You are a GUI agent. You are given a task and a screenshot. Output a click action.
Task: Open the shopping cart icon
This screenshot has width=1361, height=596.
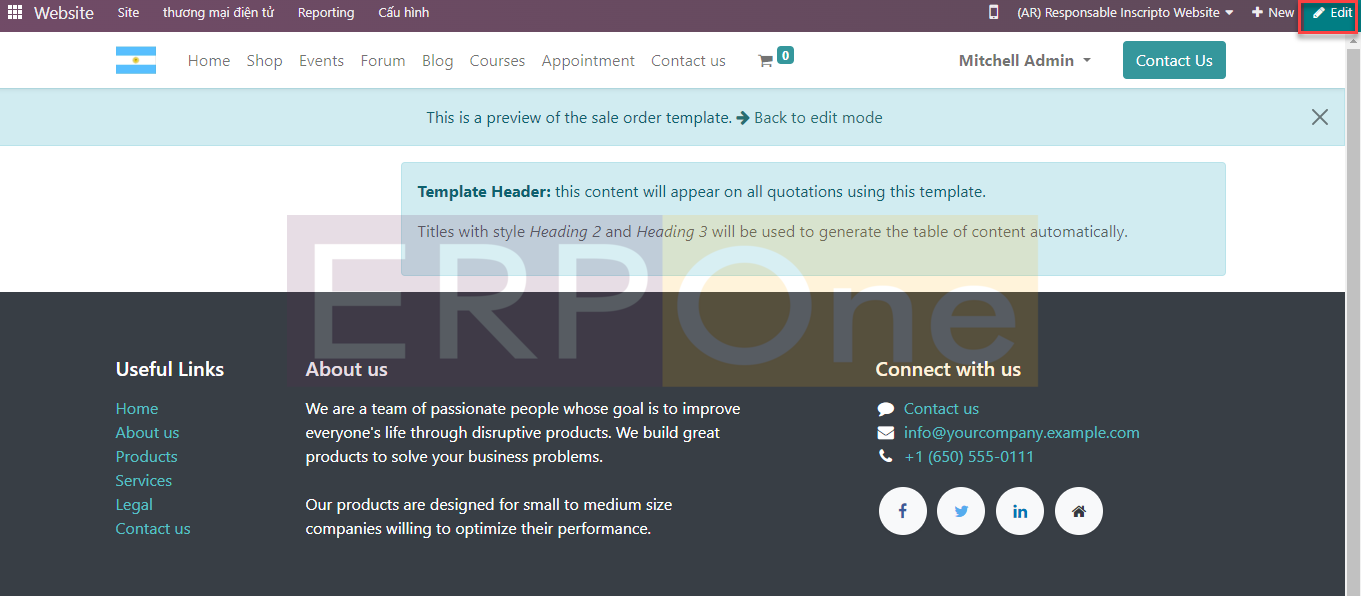766,61
